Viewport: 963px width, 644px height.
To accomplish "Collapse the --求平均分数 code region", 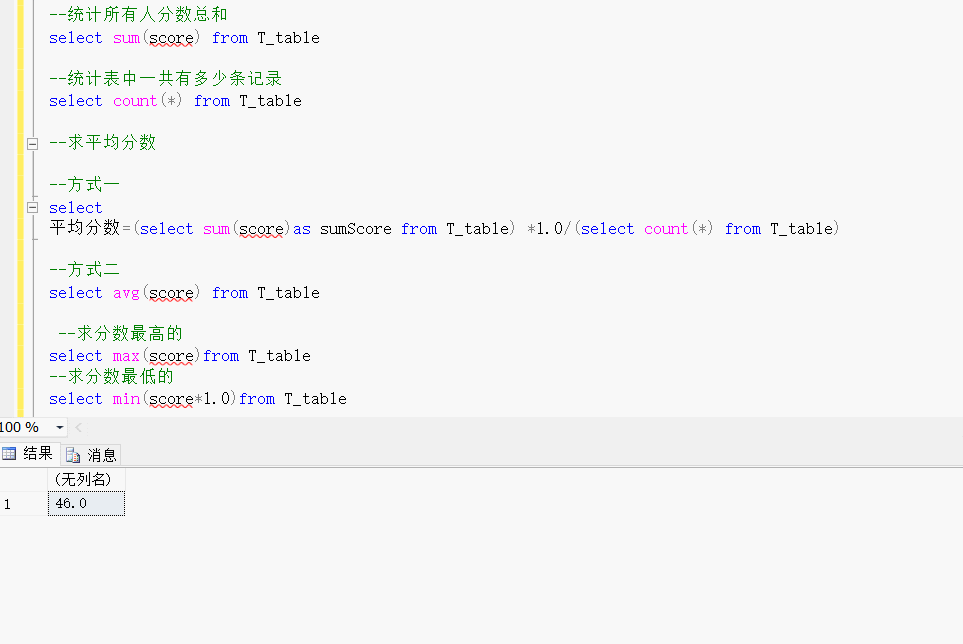I will pos(33,144).
